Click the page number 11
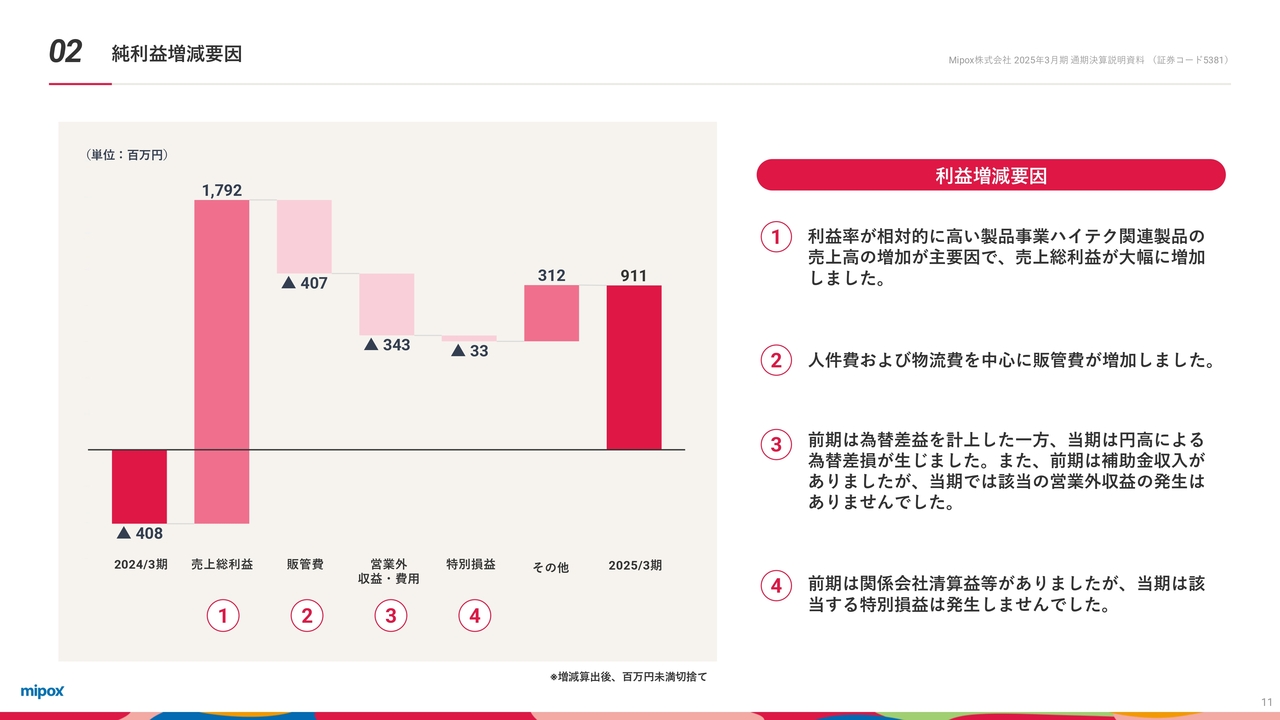The width and height of the screenshot is (1280, 720). (x=1266, y=701)
